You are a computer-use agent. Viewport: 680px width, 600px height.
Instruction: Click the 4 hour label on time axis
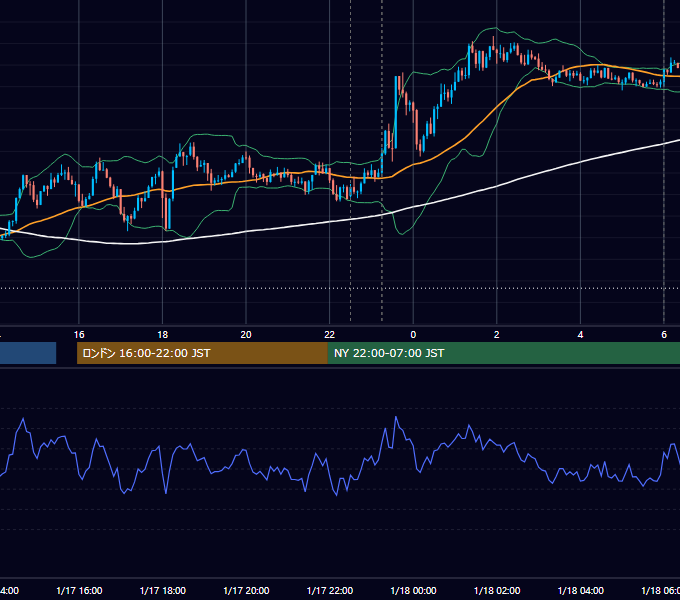tap(580, 335)
